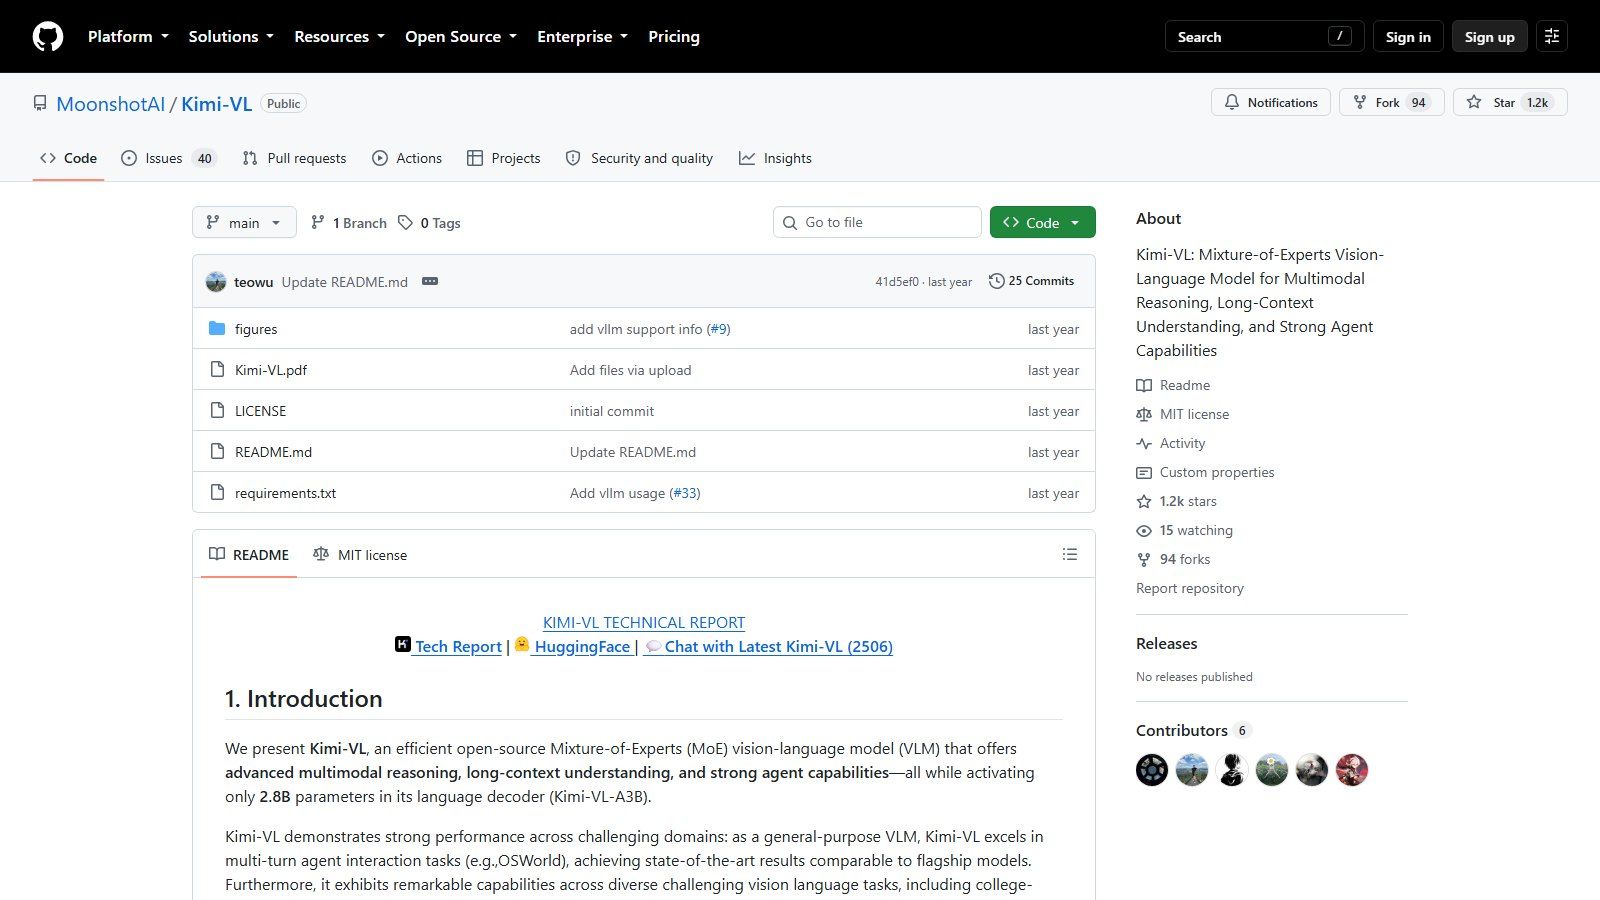The height and width of the screenshot is (900, 1600).
Task: Open KIMI-VL TECHNICAL REPORT link
Action: pyautogui.click(x=644, y=622)
